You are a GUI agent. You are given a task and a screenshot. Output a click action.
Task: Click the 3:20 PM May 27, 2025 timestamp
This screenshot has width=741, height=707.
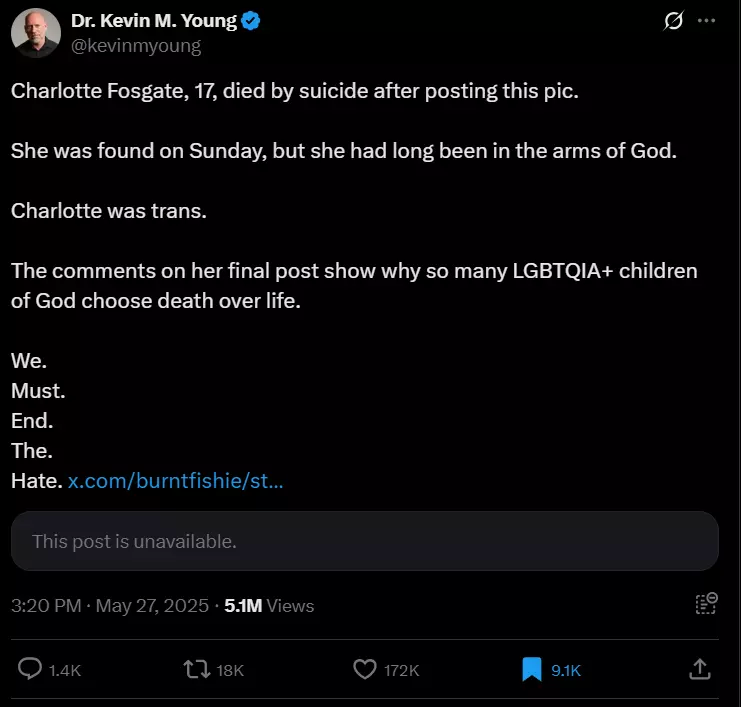tap(110, 605)
